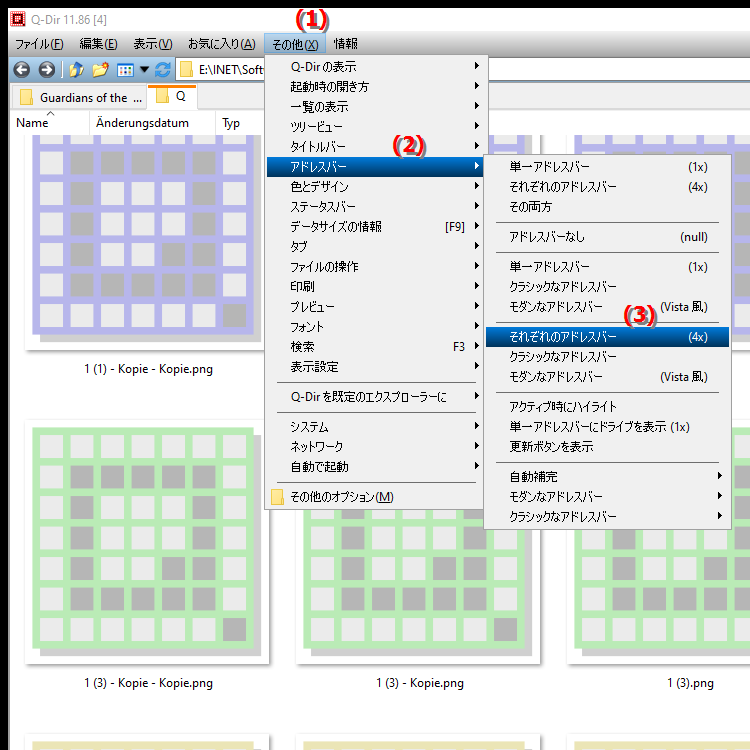Choose モダンなアドレスバー (Vista 風) under 4x bars
750x750 pixels.
tap(607, 377)
